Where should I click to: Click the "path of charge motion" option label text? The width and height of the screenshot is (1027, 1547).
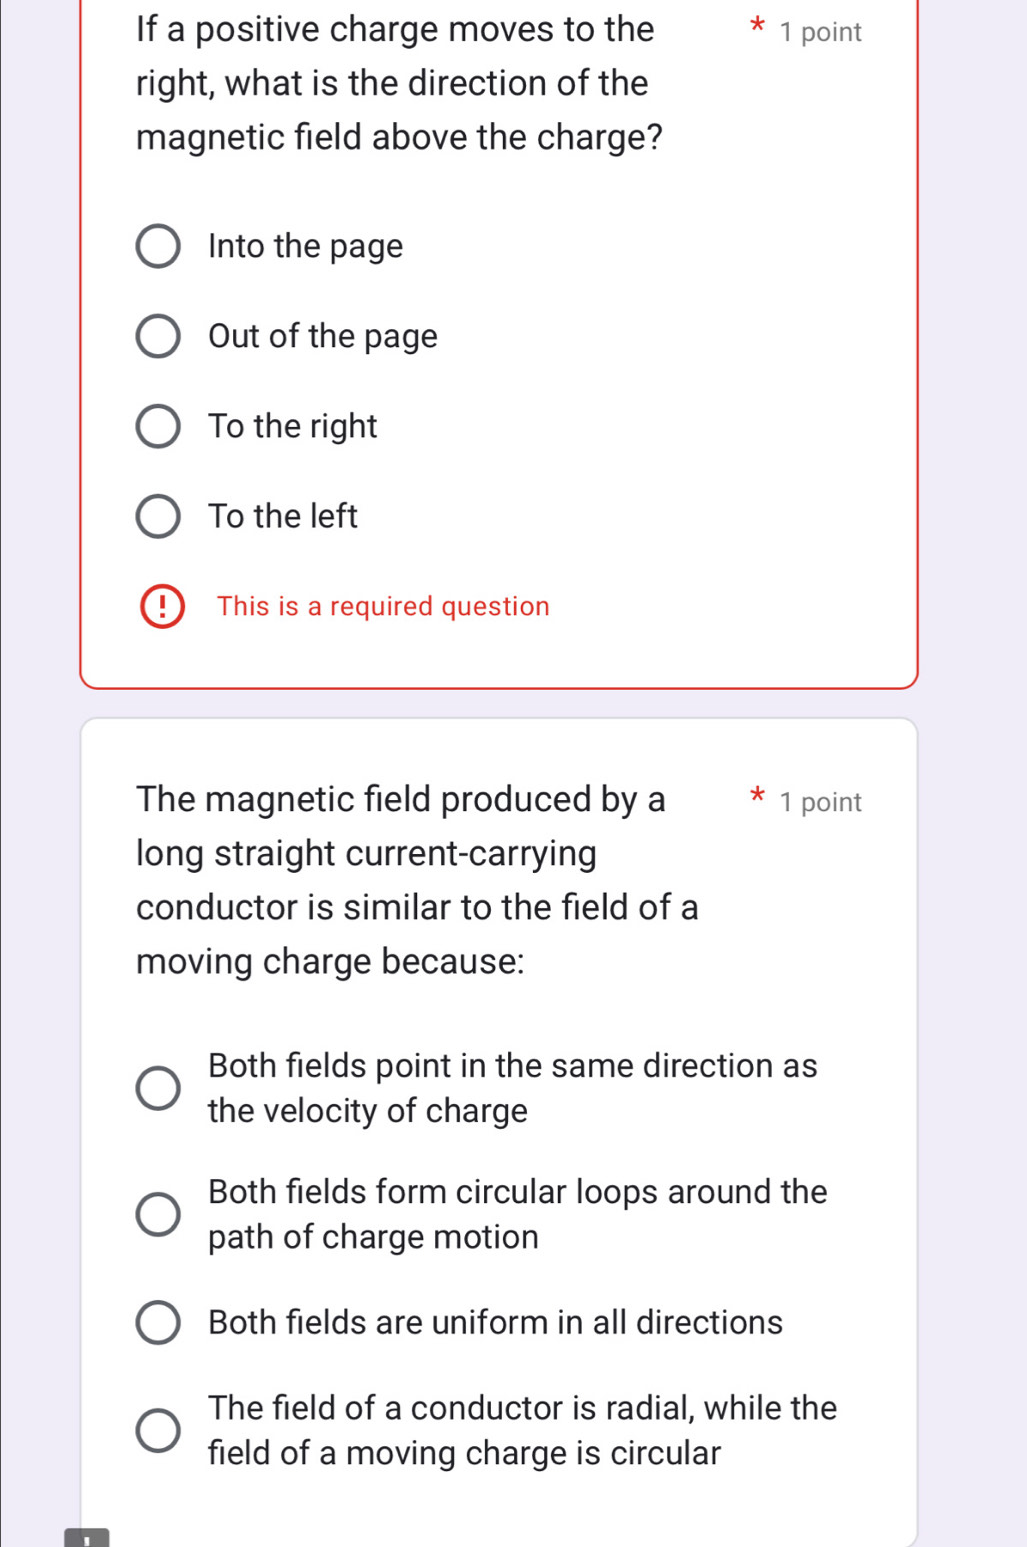click(x=373, y=1238)
